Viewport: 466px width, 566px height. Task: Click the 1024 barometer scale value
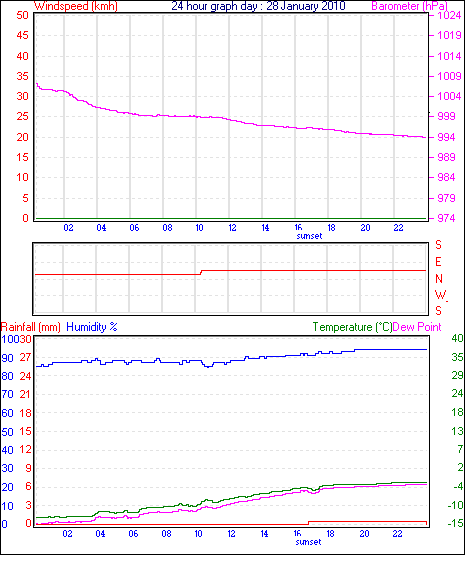pos(449,15)
